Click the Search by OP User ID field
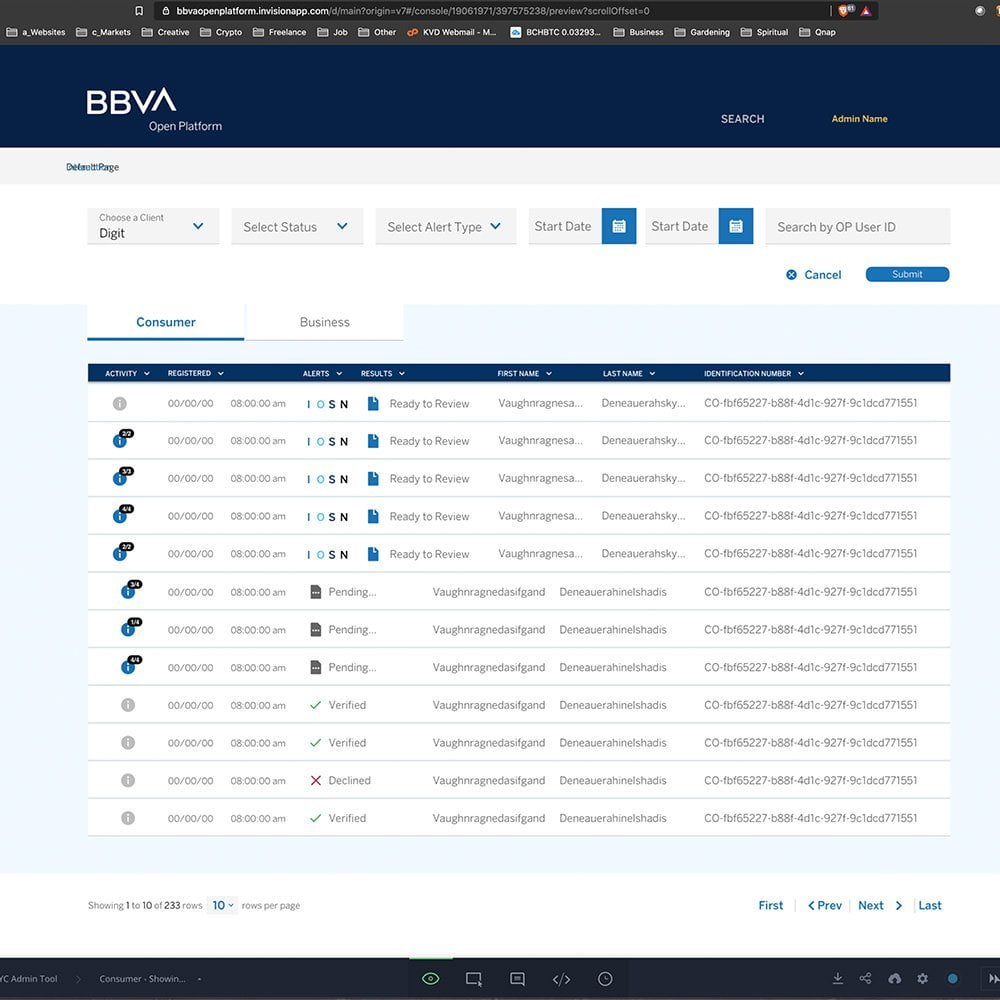This screenshot has width=1000, height=1000. (x=857, y=227)
